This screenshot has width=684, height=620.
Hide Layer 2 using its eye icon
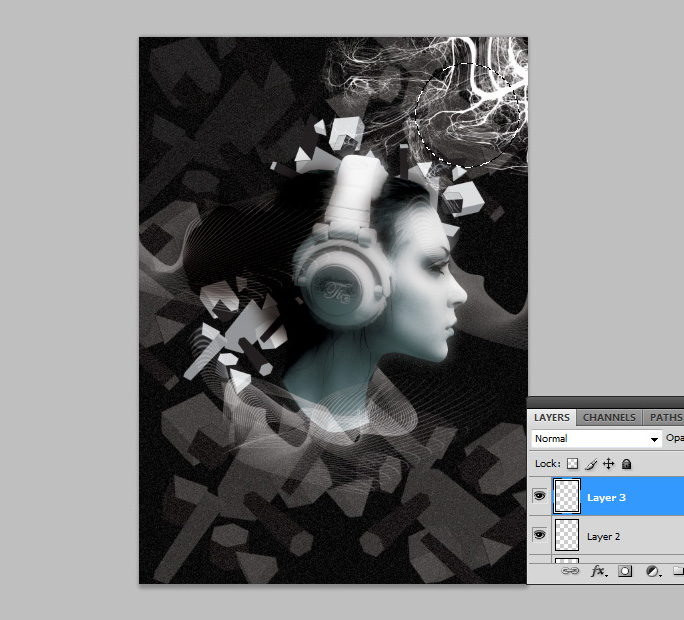540,536
